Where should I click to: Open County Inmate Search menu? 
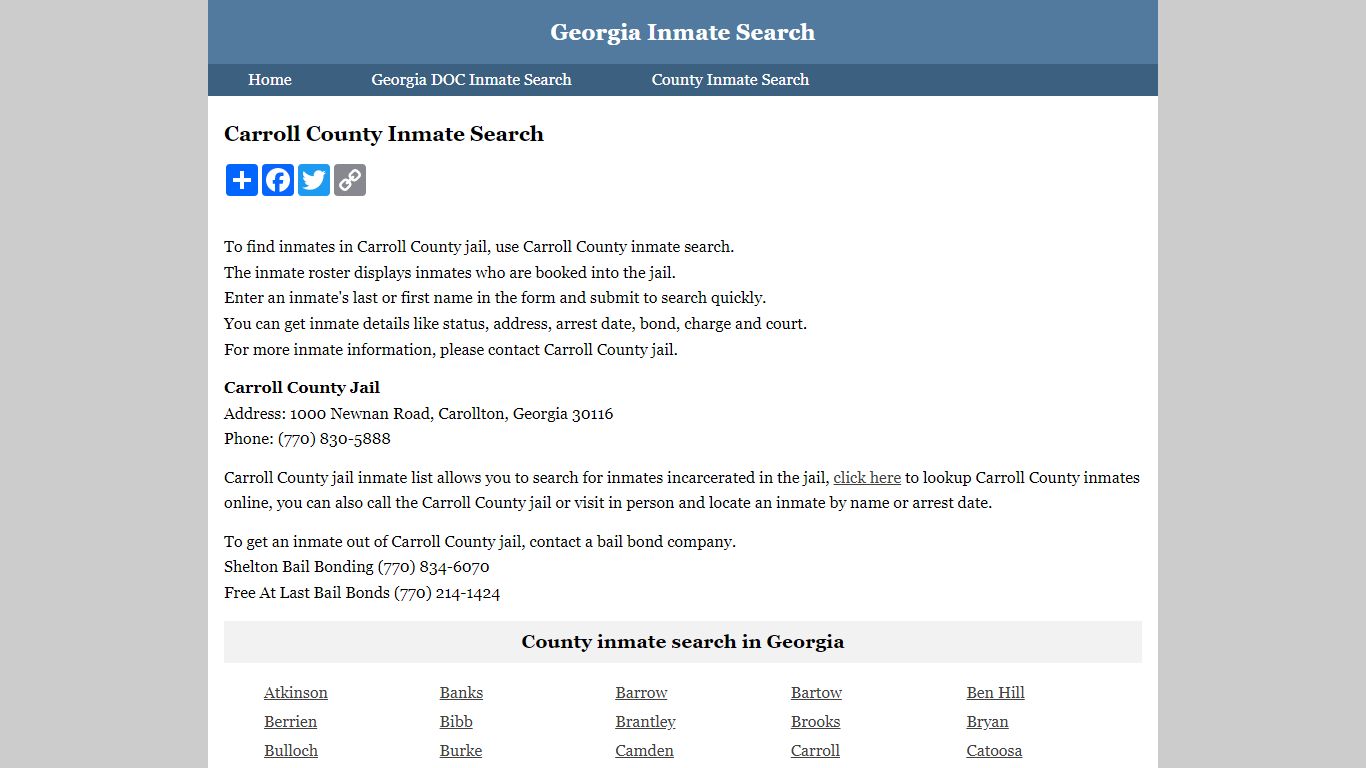click(730, 80)
